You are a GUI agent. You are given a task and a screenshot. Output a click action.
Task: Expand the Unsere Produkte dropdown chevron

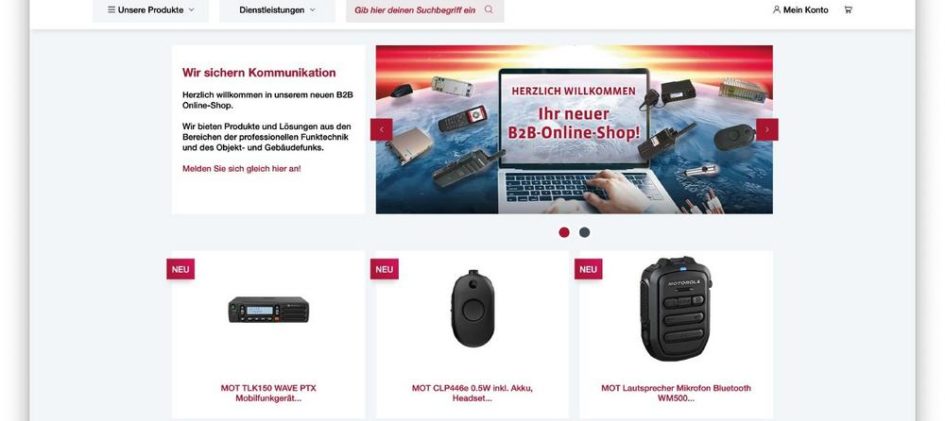192,10
